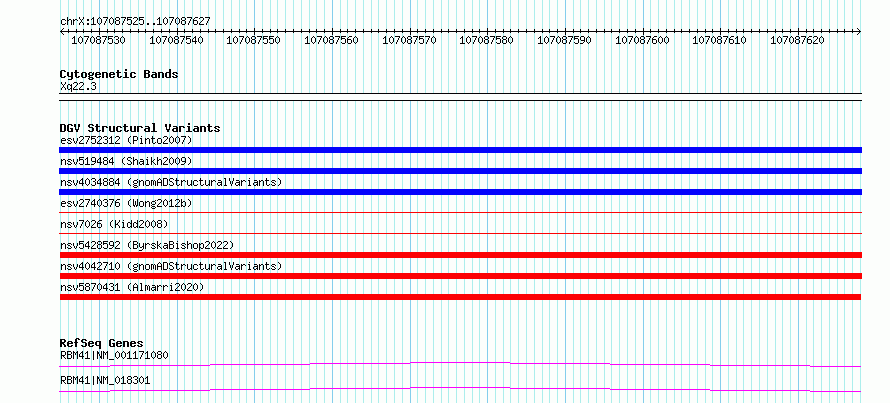
Task: Open the nsv5870431 (Almarri2020) variant label
Action: click(132, 287)
